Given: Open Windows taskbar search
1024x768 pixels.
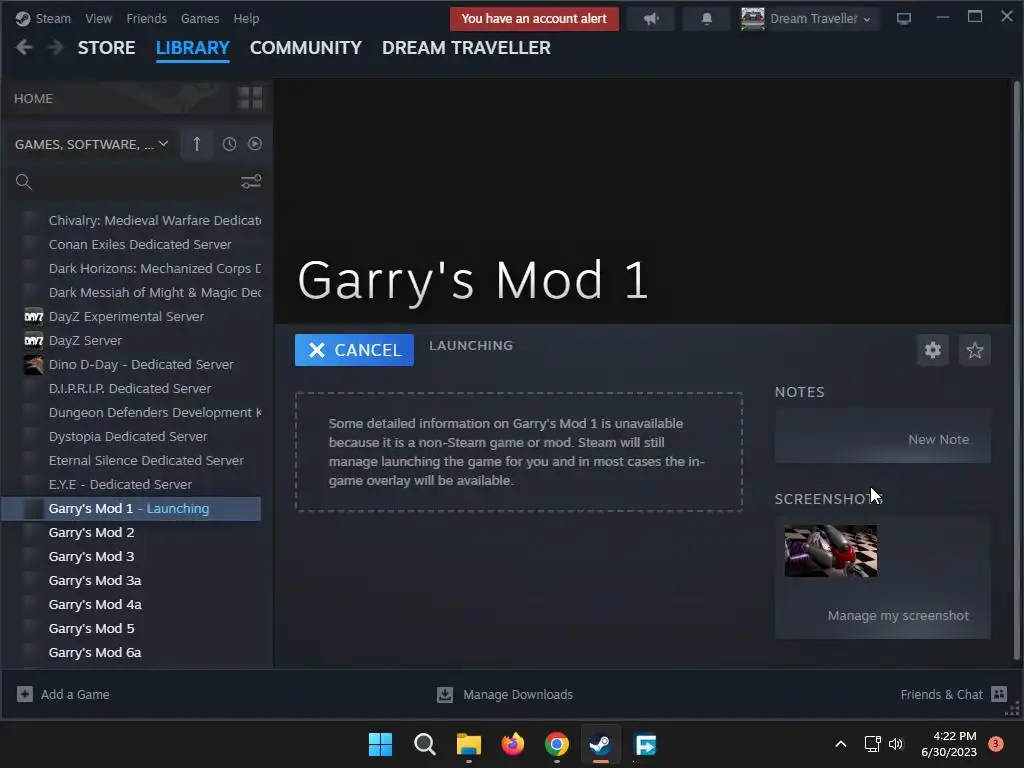Looking at the screenshot, I should (x=424, y=744).
